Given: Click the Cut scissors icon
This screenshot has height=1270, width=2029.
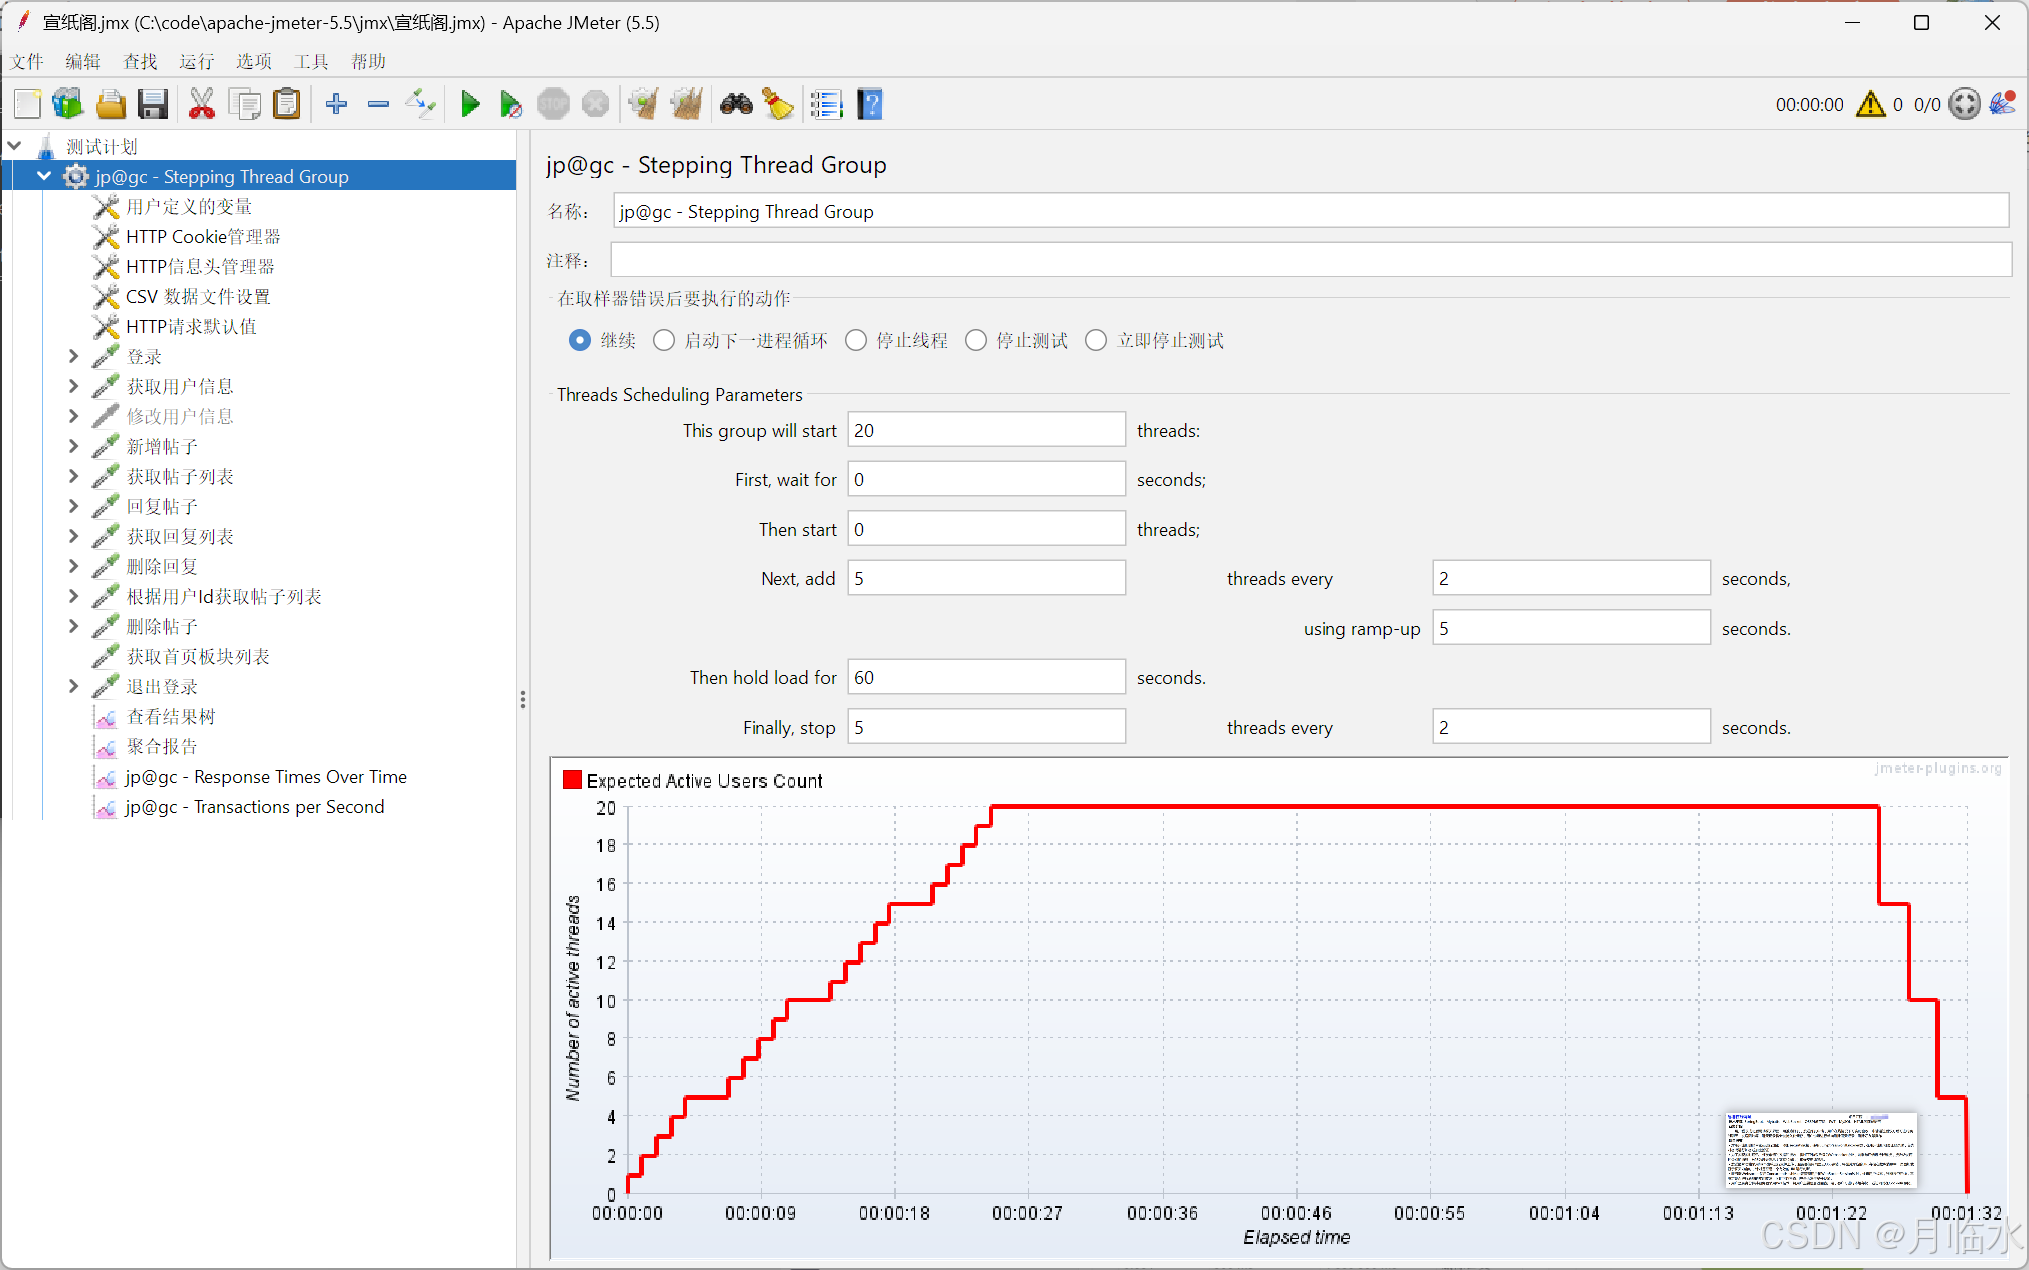Looking at the screenshot, I should tap(201, 104).
